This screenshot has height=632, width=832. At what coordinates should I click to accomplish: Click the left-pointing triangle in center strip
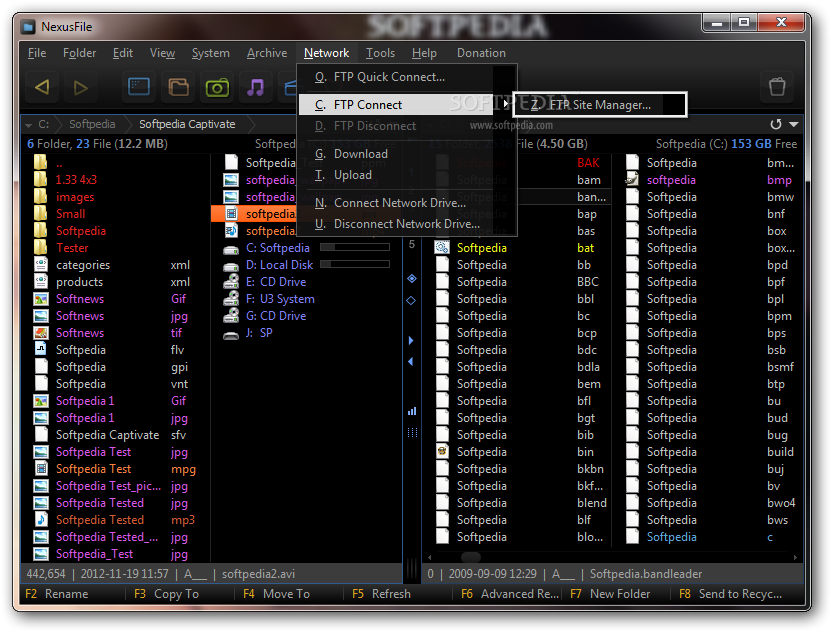click(411, 361)
